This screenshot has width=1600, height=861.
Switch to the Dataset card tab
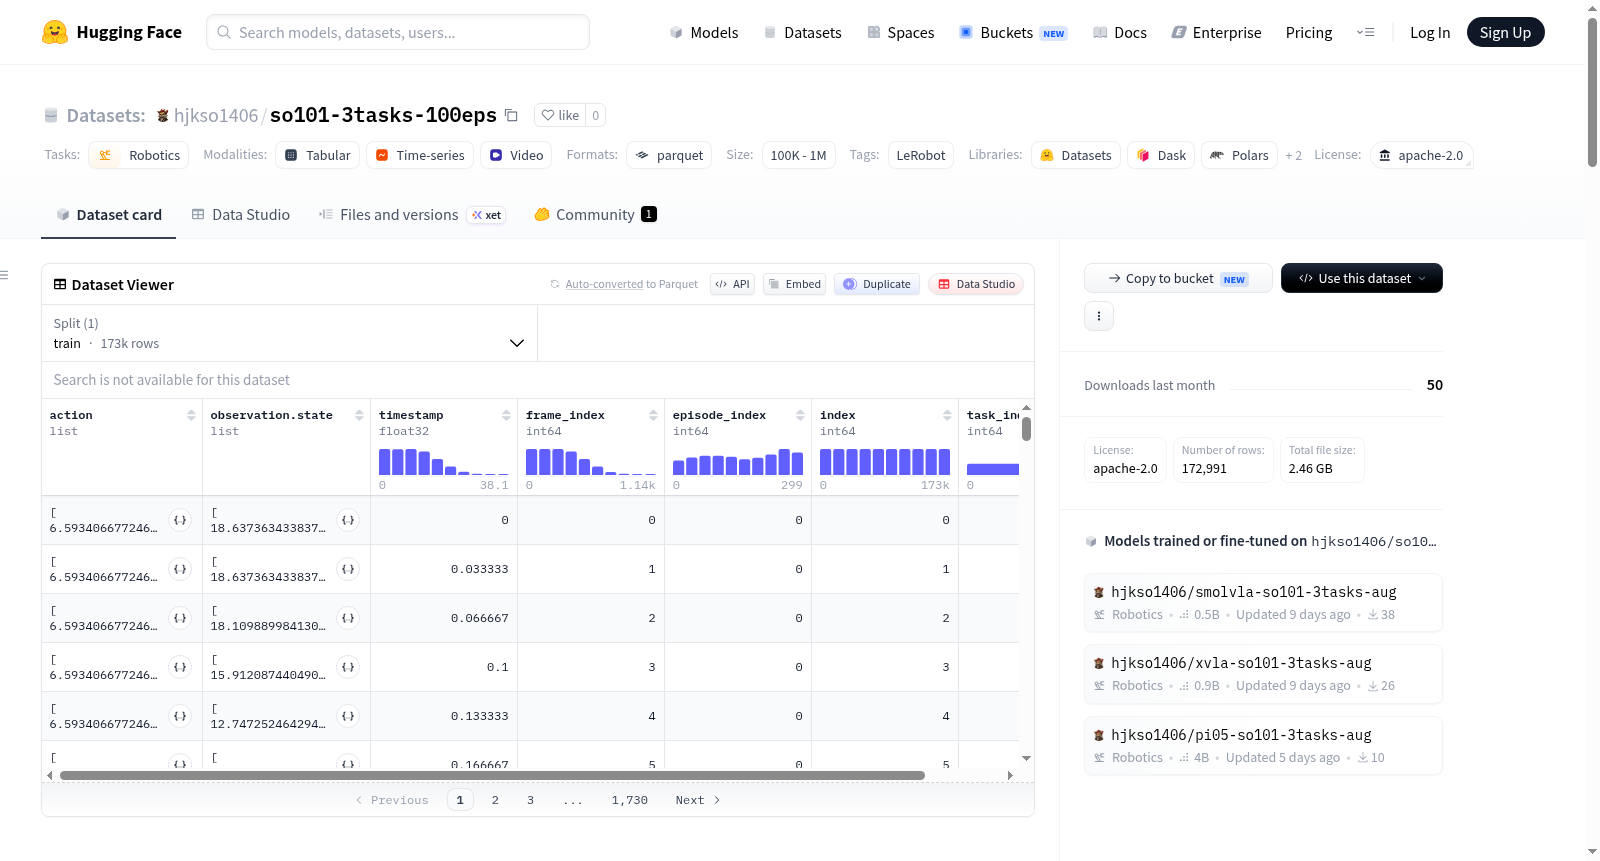(x=109, y=214)
